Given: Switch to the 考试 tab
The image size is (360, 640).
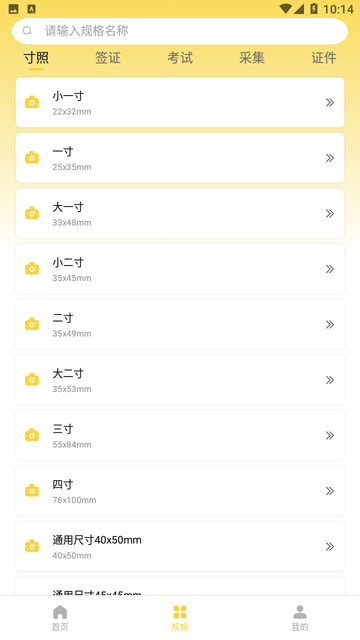Looking at the screenshot, I should click(x=180, y=58).
